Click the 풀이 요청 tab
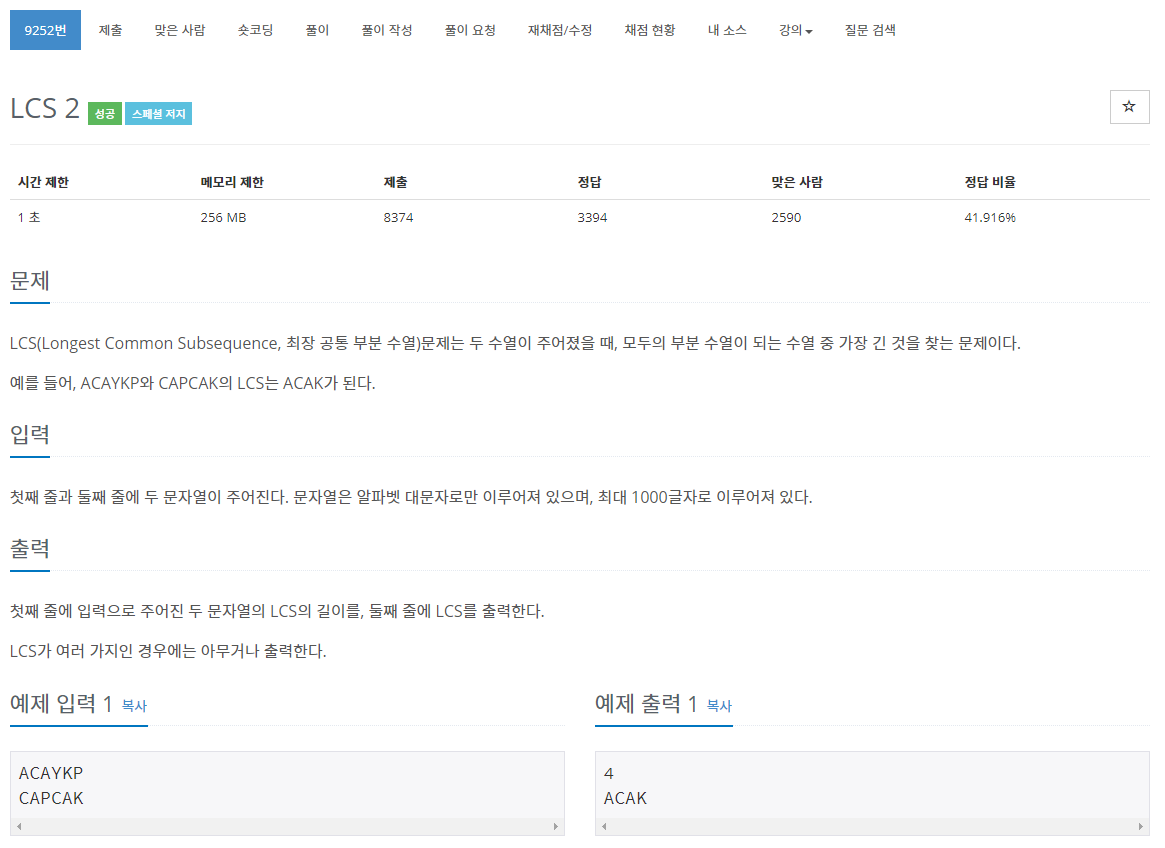Screen dimensions: 1165x848 467,30
